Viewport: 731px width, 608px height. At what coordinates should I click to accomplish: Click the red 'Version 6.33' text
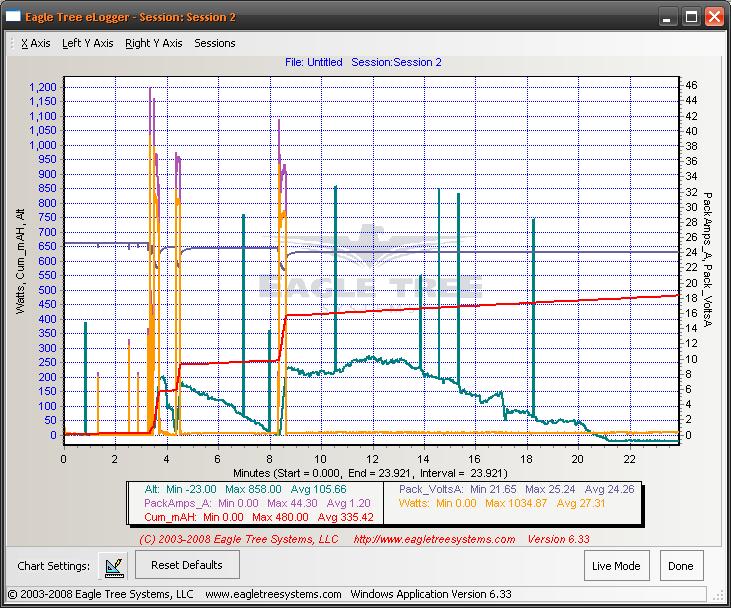tap(559, 539)
